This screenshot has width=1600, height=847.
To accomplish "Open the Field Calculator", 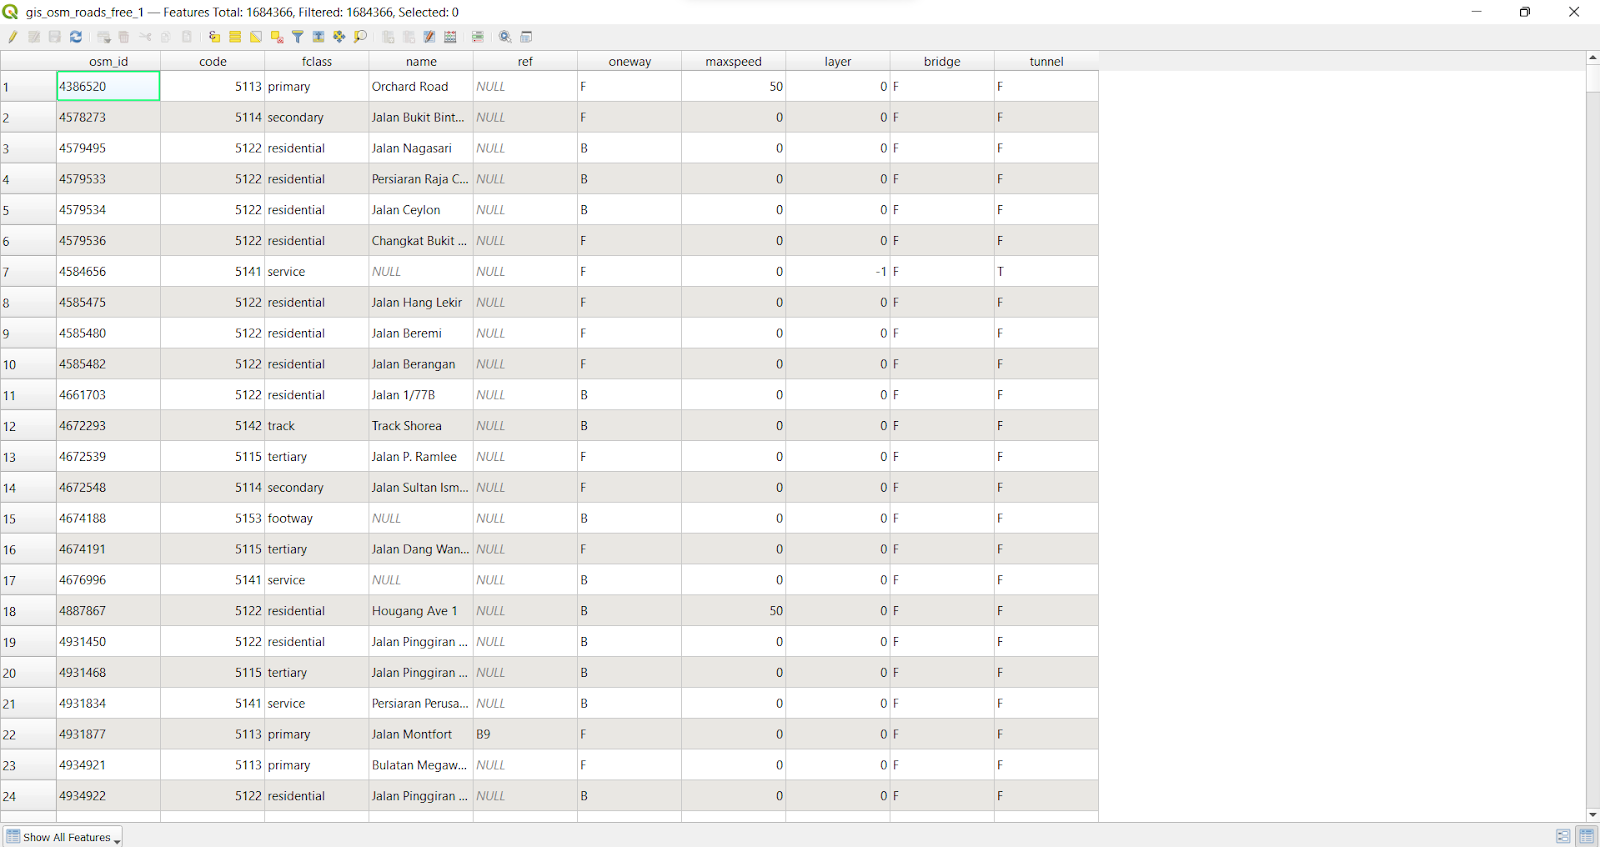I will (450, 37).
